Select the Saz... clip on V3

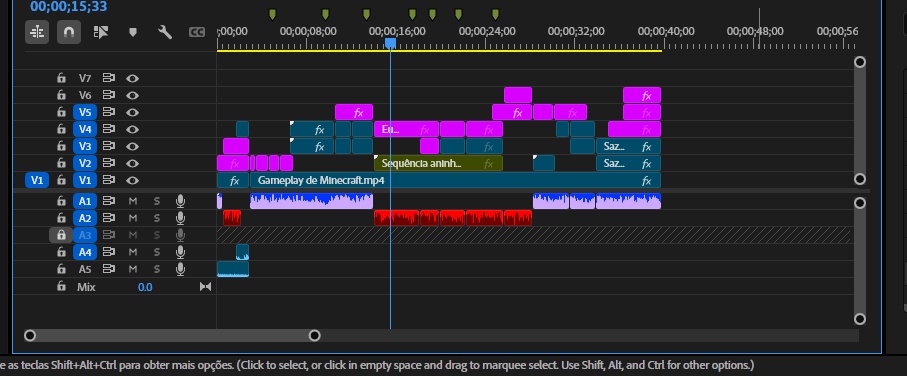(x=628, y=146)
